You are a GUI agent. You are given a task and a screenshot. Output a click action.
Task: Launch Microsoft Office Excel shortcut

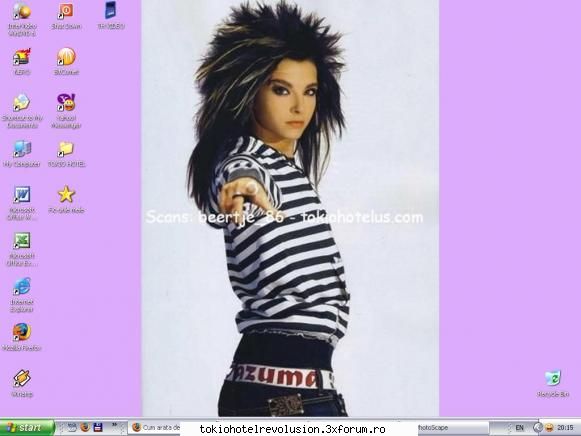[x=21, y=249]
